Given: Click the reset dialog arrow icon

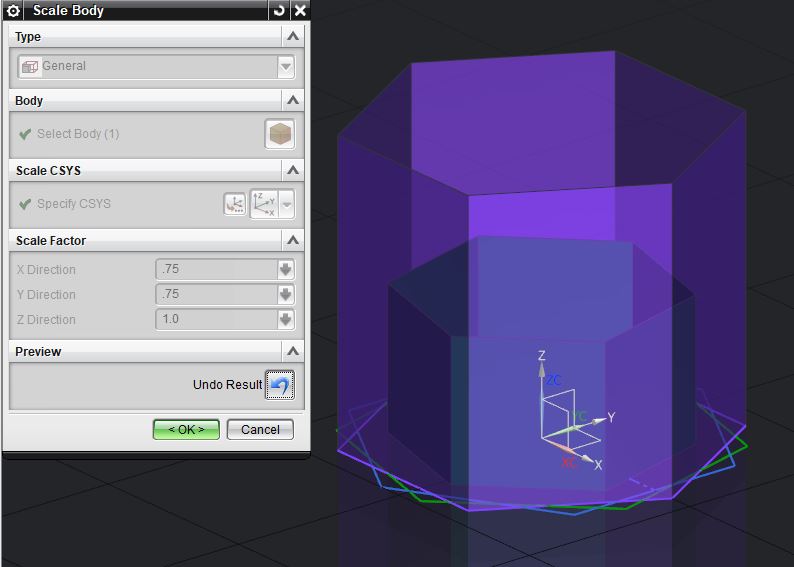Looking at the screenshot, I should click(x=279, y=10).
